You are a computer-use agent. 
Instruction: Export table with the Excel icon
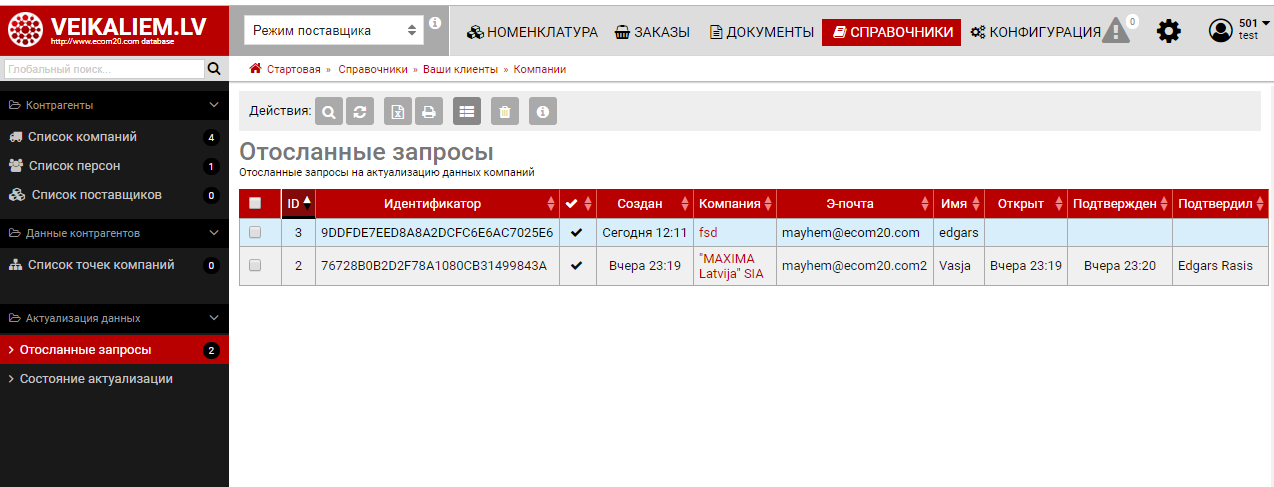click(x=398, y=112)
